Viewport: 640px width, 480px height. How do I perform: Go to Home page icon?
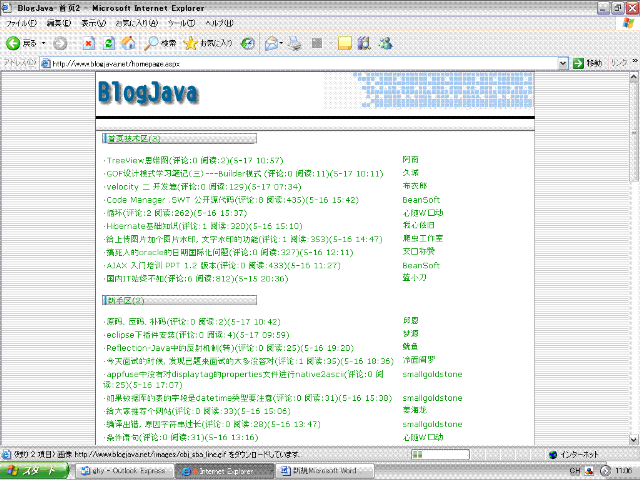coord(128,43)
